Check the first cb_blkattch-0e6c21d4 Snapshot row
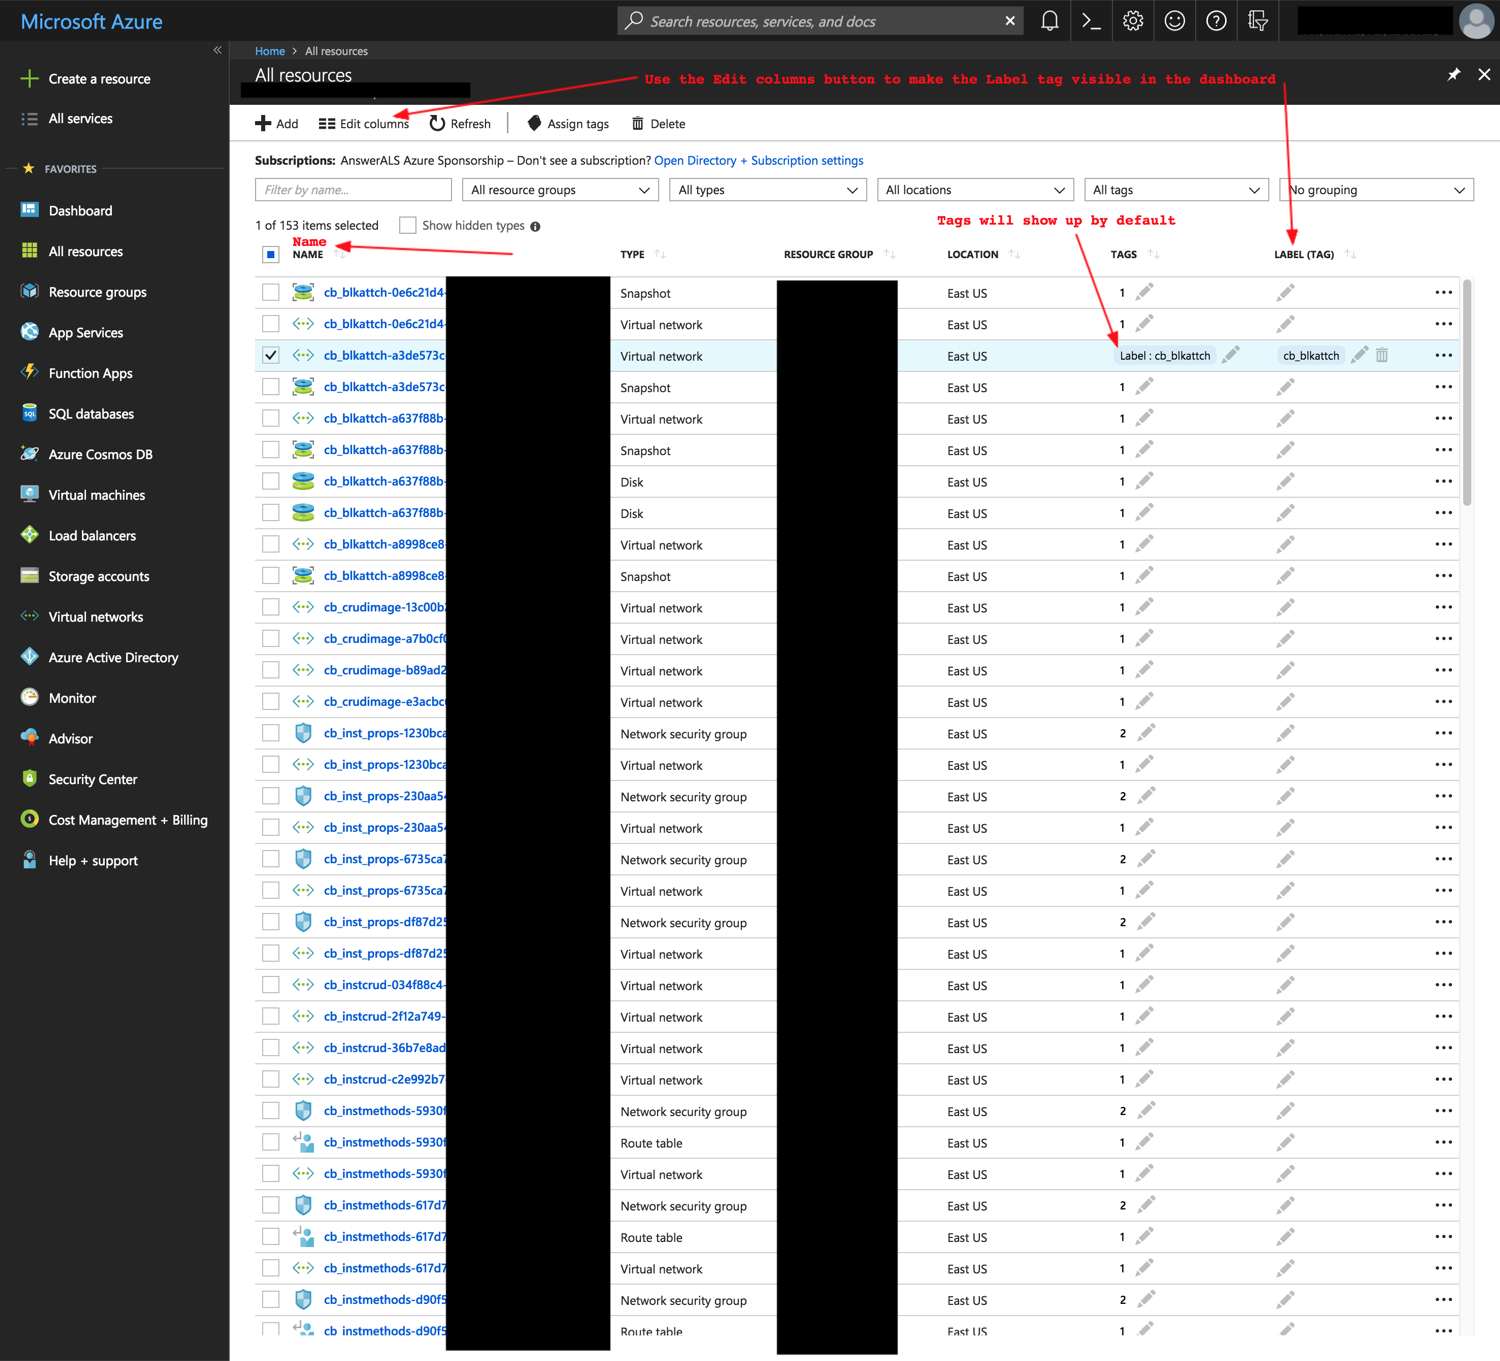The height and width of the screenshot is (1361, 1500). 271,292
